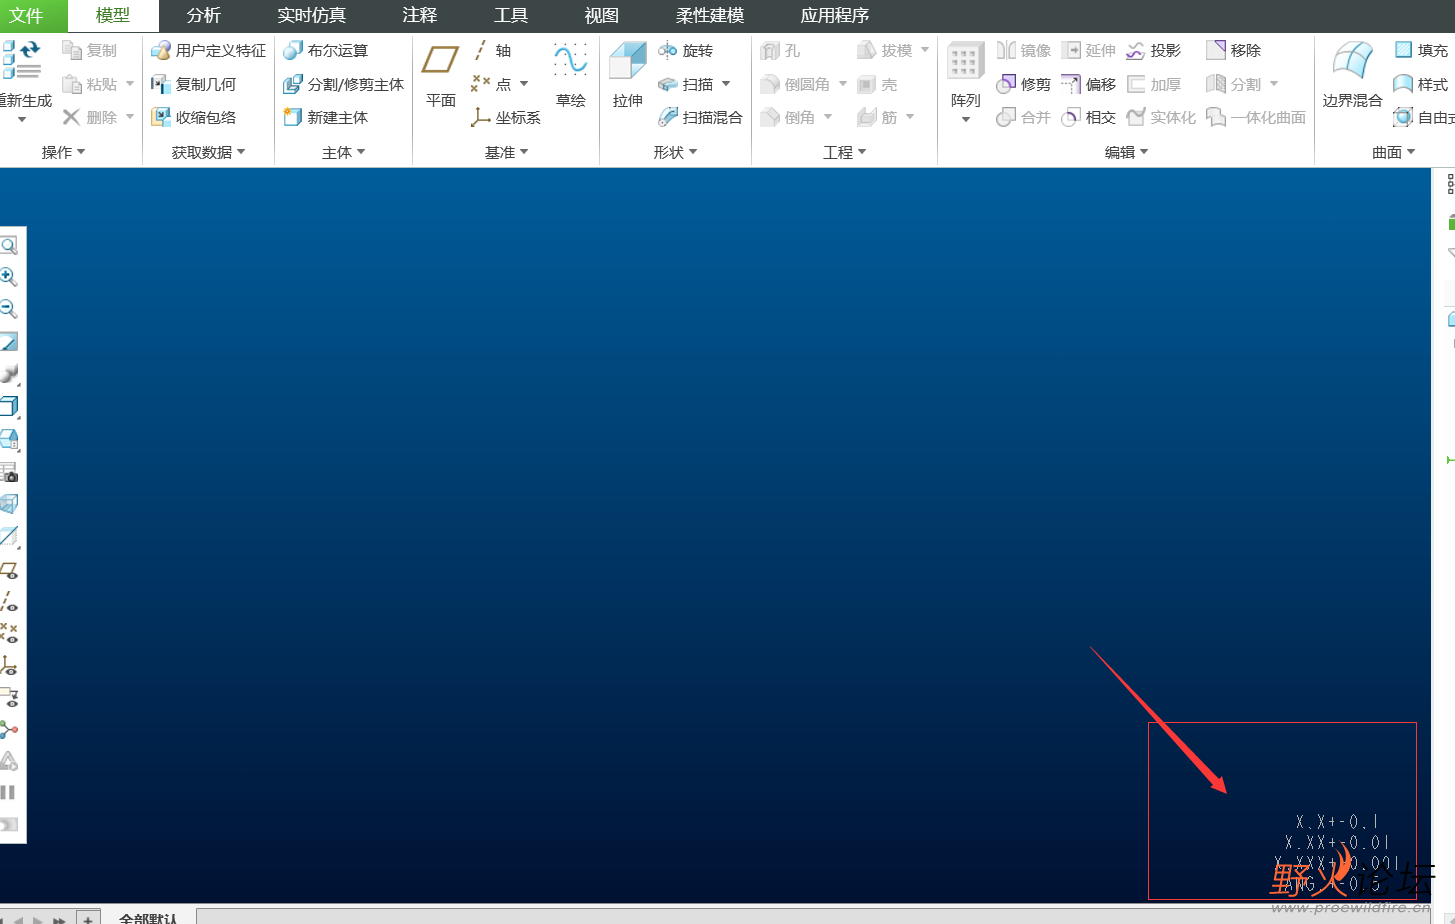Click the 孔 (Hole) tool

(x=780, y=51)
